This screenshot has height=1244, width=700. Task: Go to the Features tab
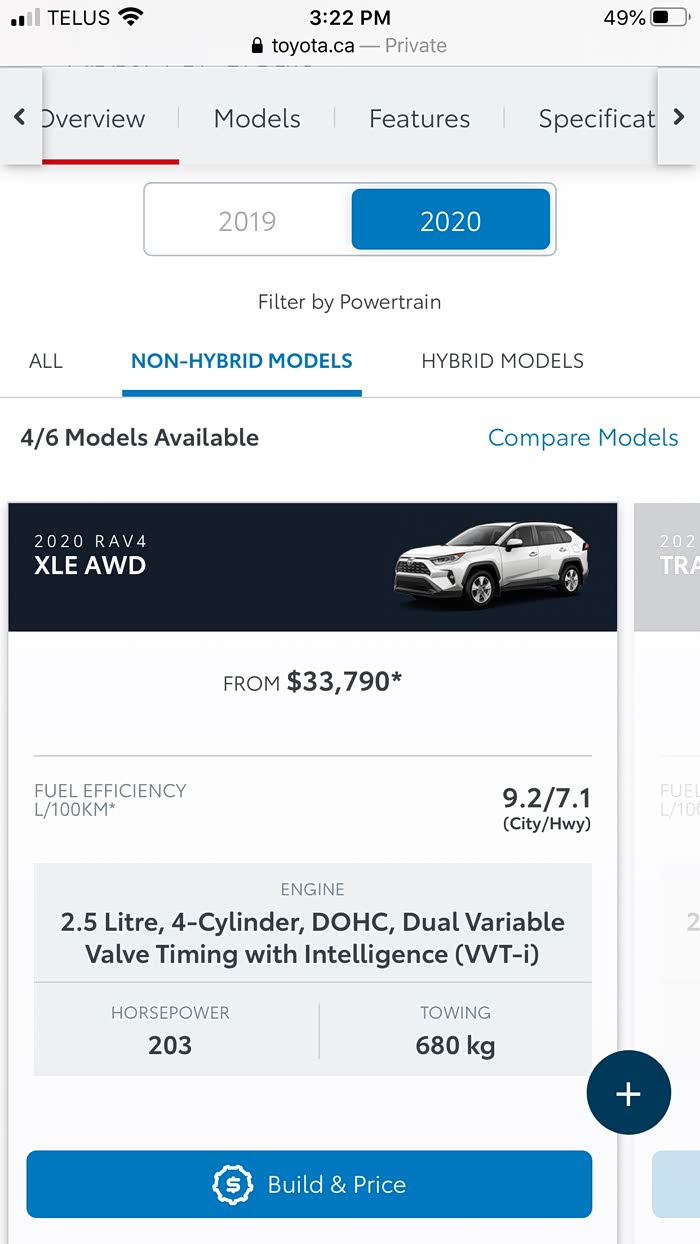pos(419,119)
